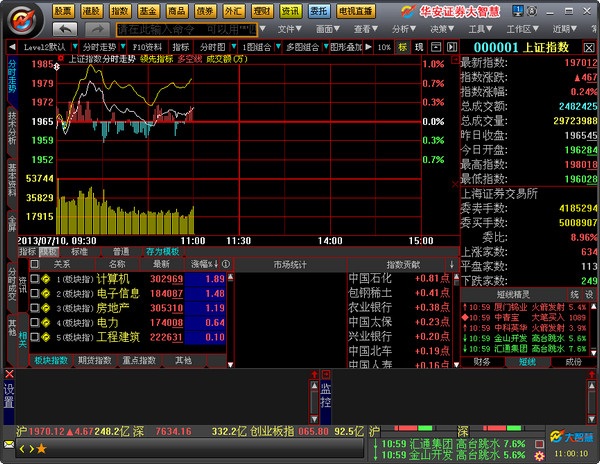Click the 设 settings button on 短线精灵
Viewport: 600px width, 464px height.
click(x=589, y=294)
